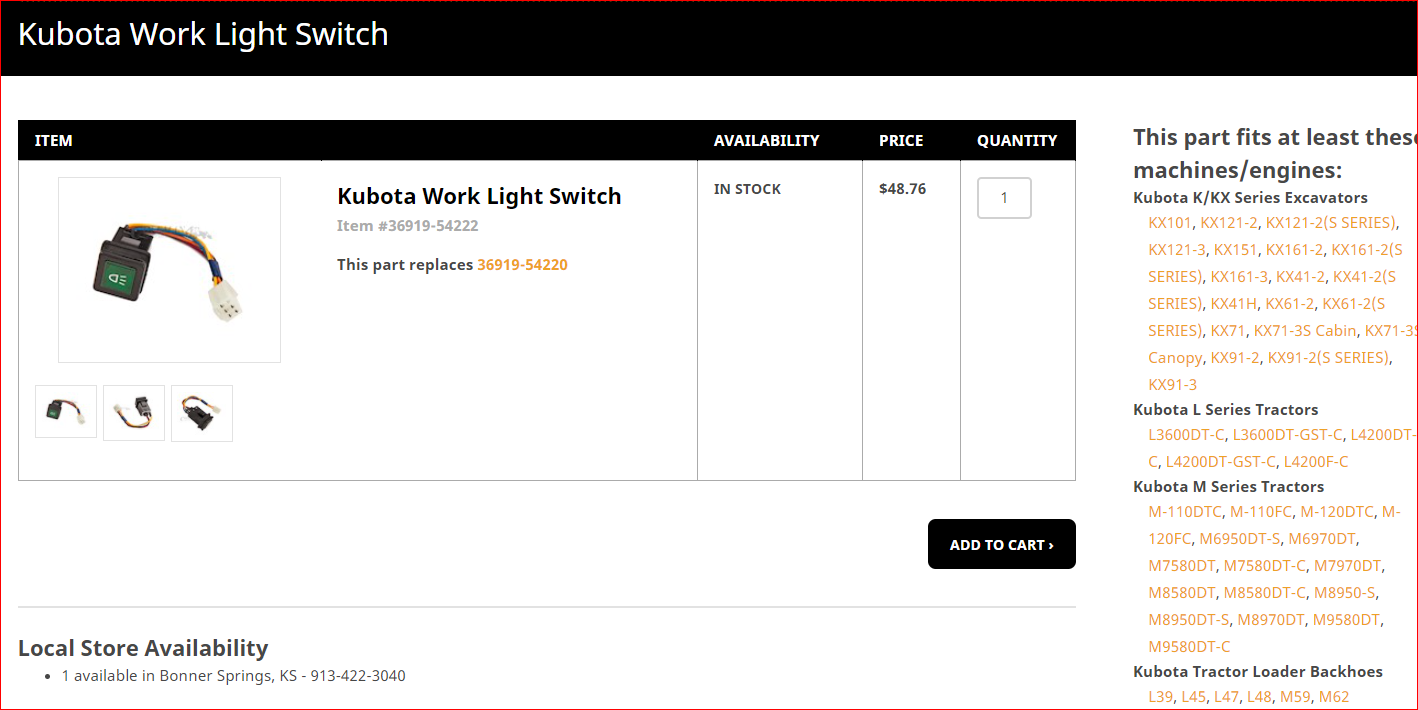Select the second thumbnail showing switch back
Screen dimensions: 1418x710
pos(134,412)
